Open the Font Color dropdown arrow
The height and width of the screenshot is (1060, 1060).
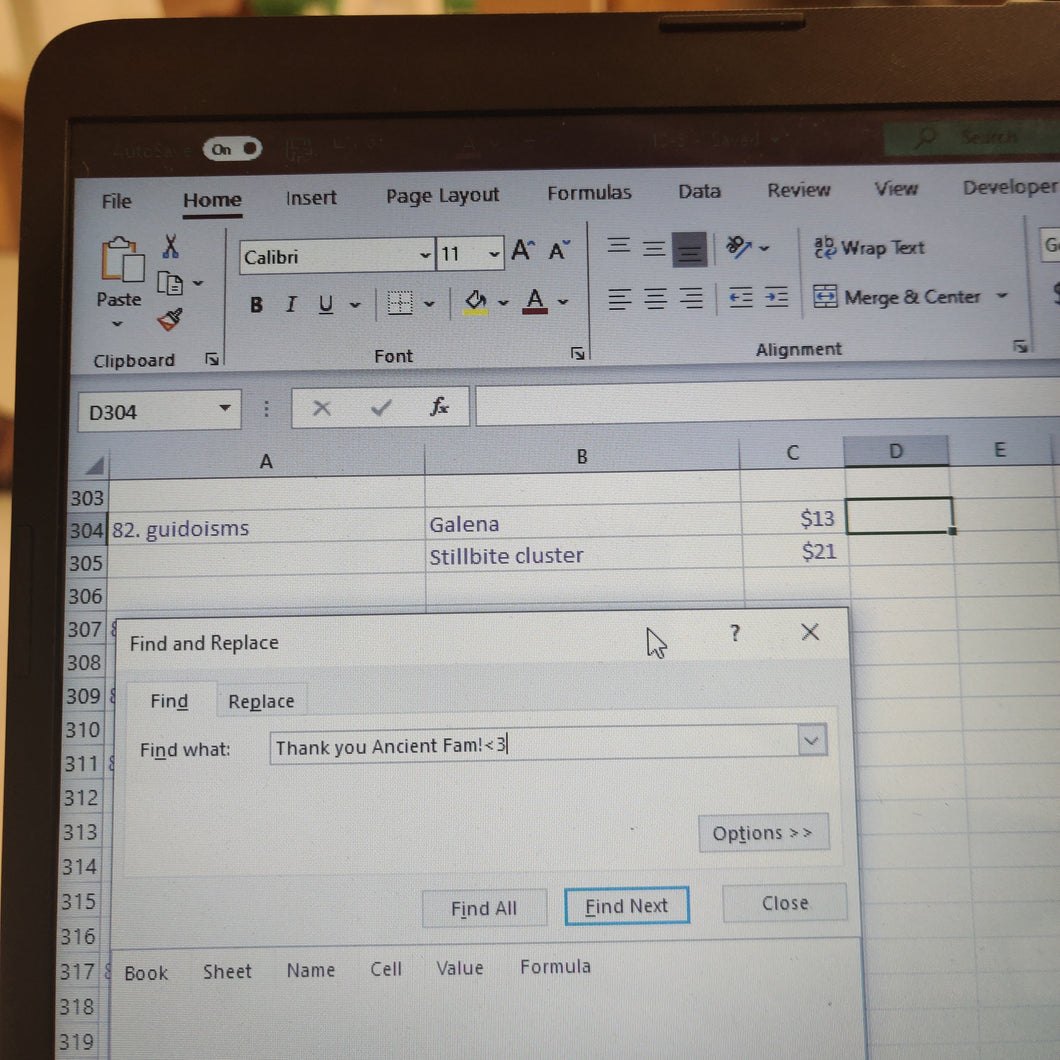[563, 302]
